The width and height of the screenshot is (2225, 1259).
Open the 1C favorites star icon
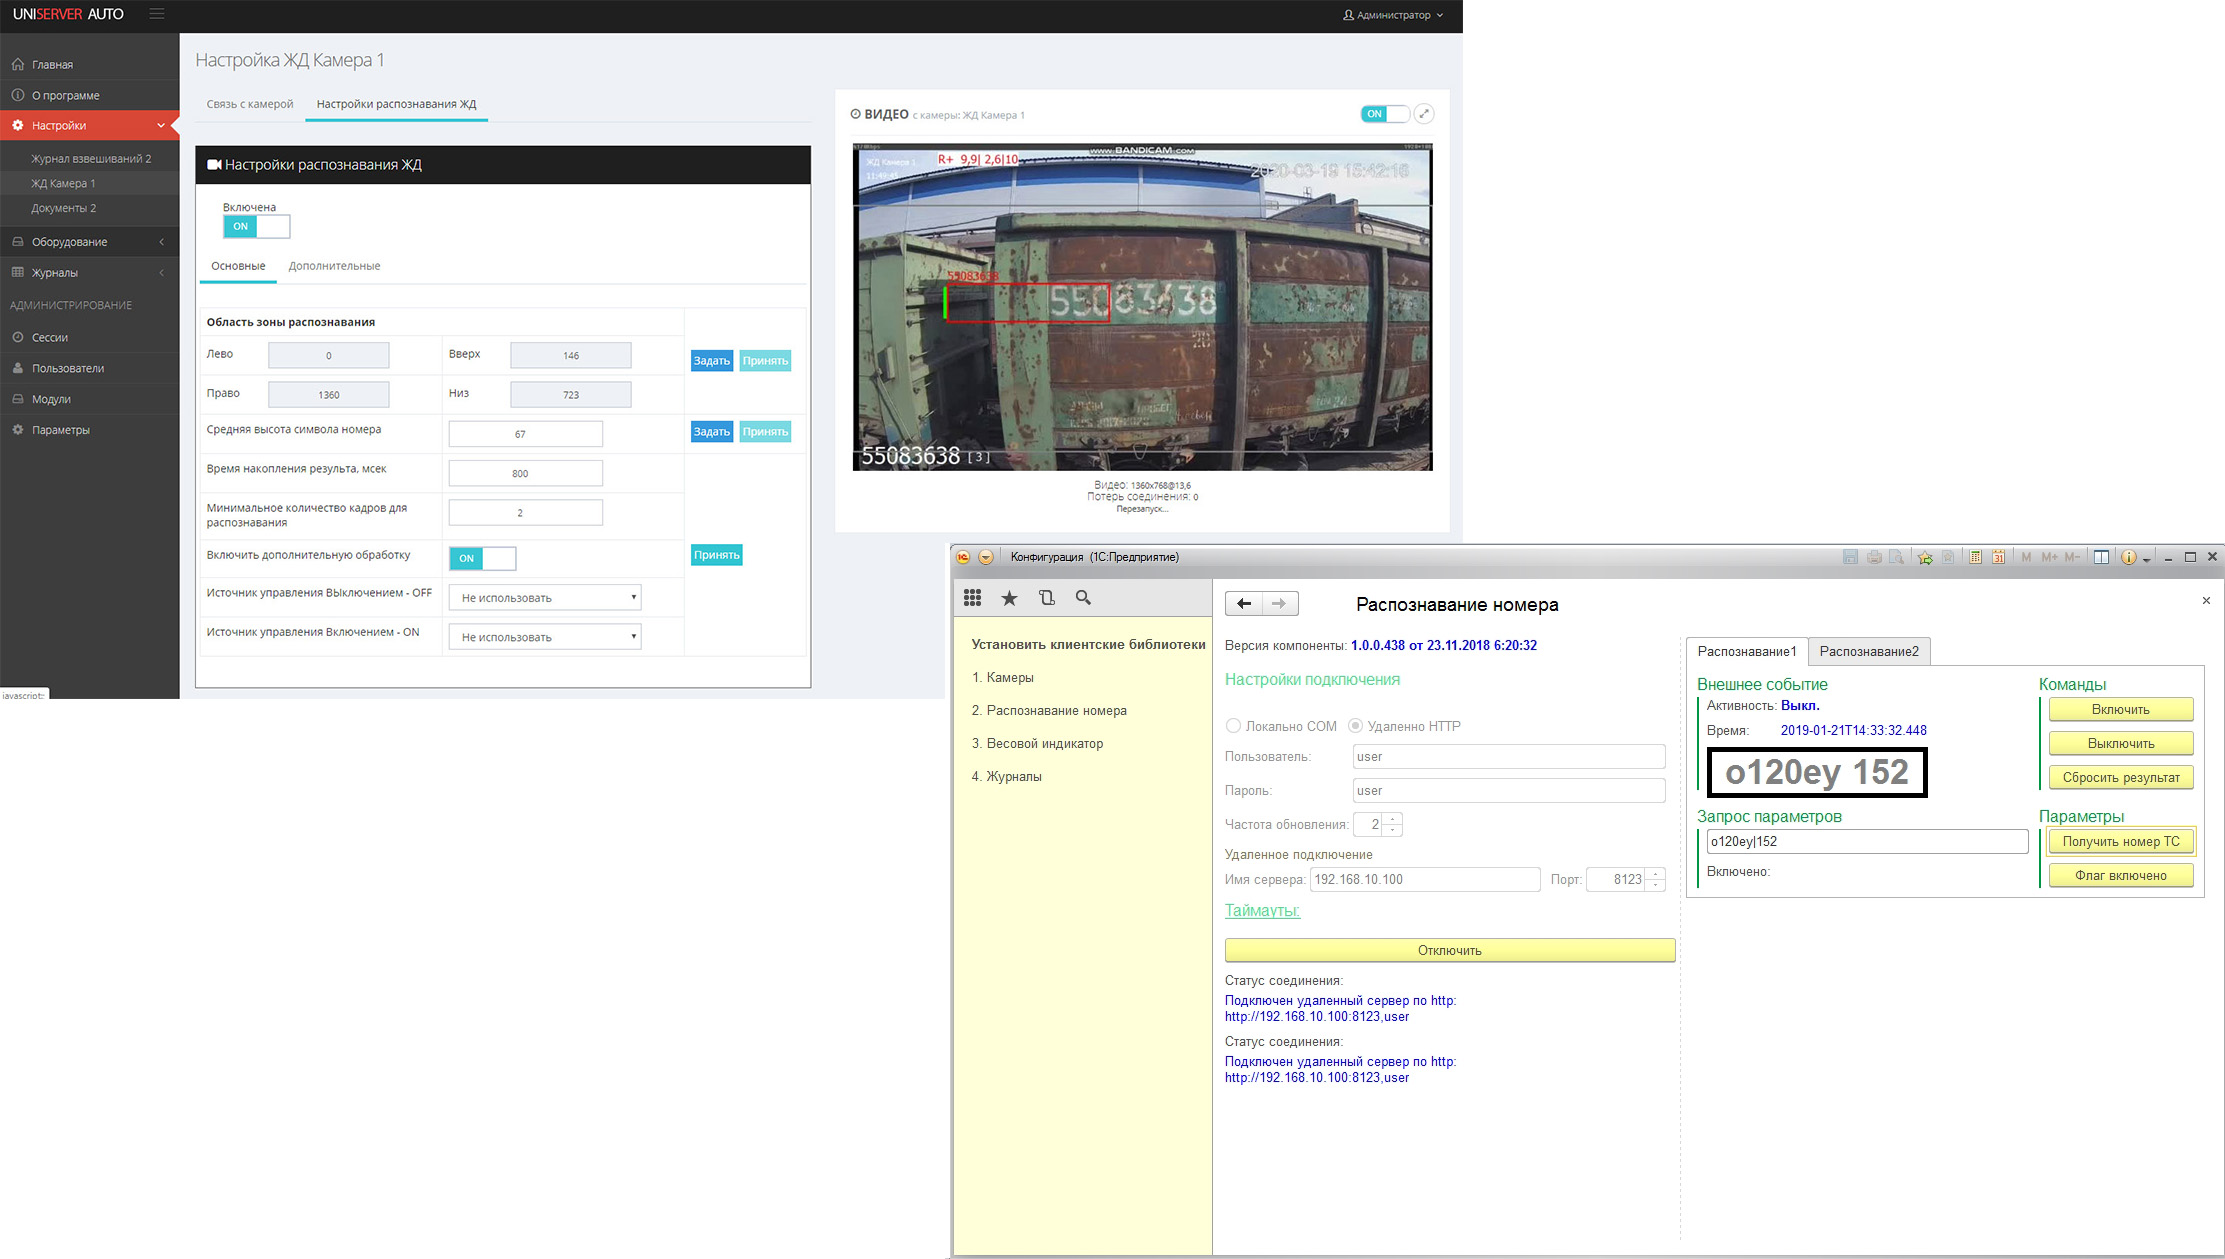click(x=1009, y=598)
